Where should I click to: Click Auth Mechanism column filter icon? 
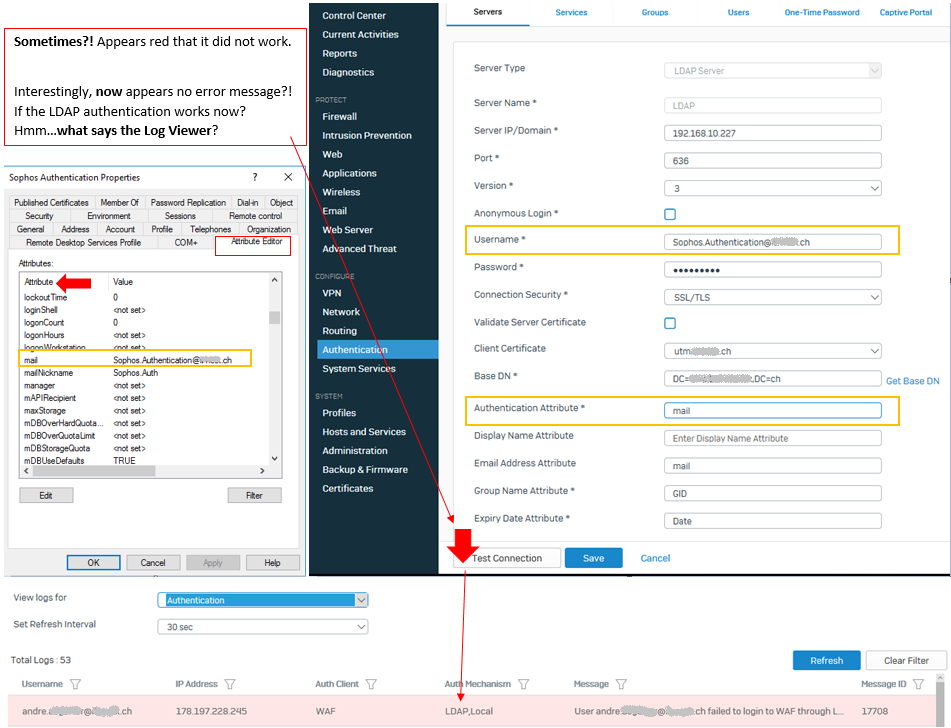[523, 684]
